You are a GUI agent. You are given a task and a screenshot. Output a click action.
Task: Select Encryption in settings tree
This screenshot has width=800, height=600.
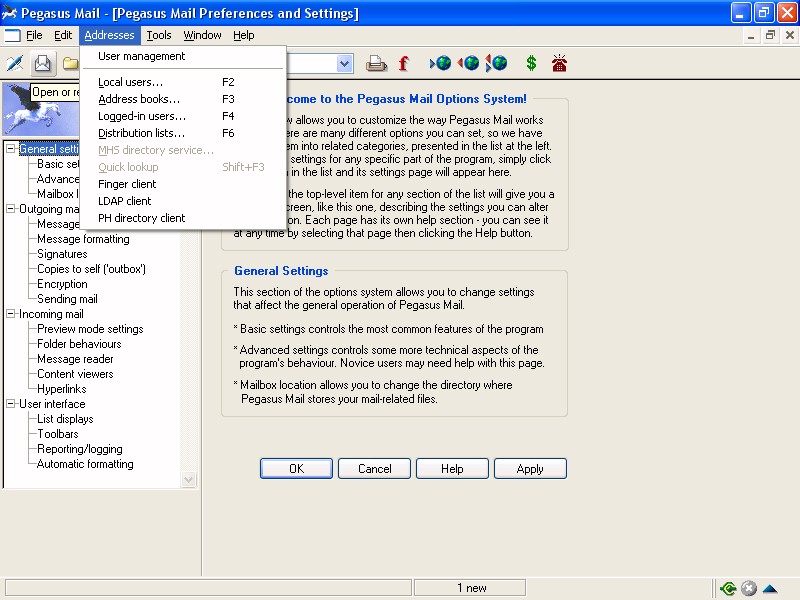coord(62,284)
